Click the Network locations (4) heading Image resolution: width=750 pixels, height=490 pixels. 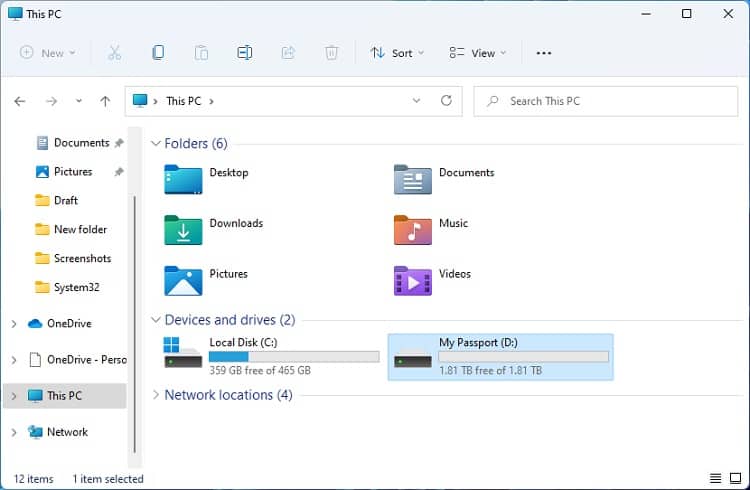(228, 395)
